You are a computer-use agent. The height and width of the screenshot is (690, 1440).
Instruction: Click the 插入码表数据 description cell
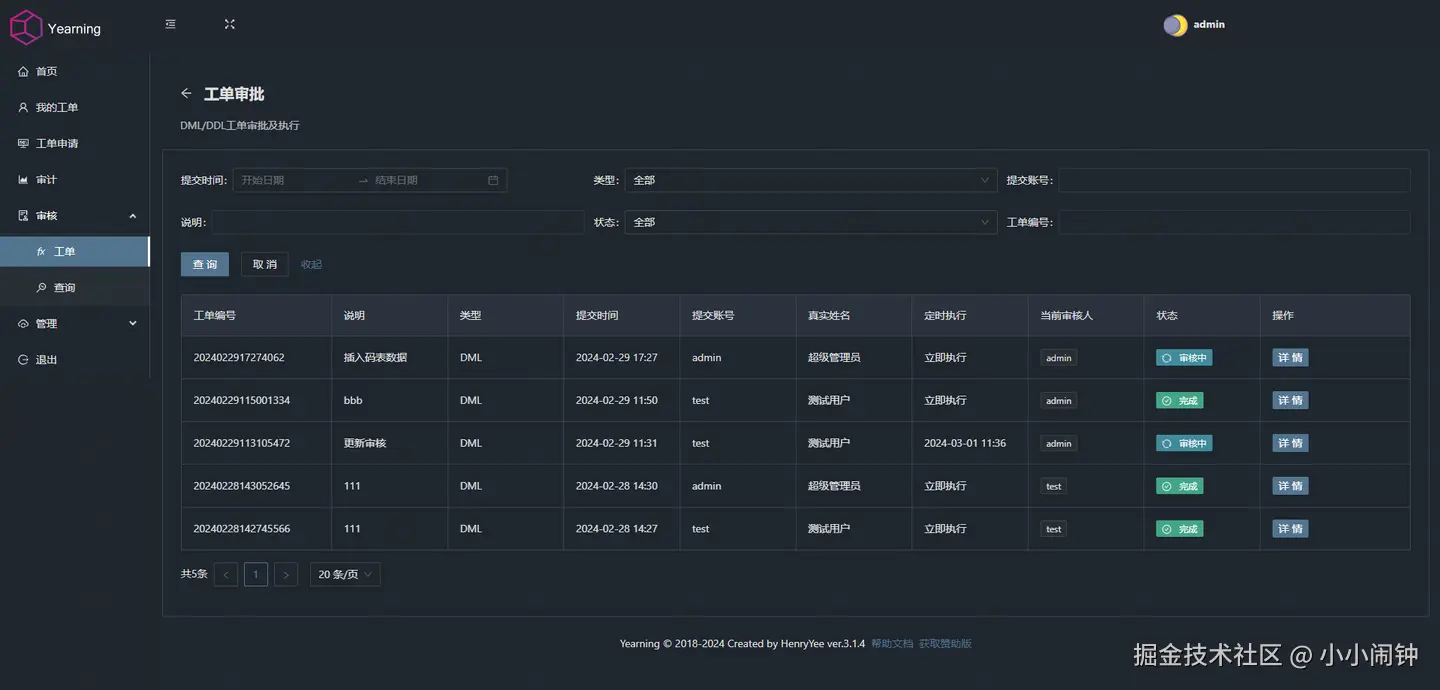375,357
